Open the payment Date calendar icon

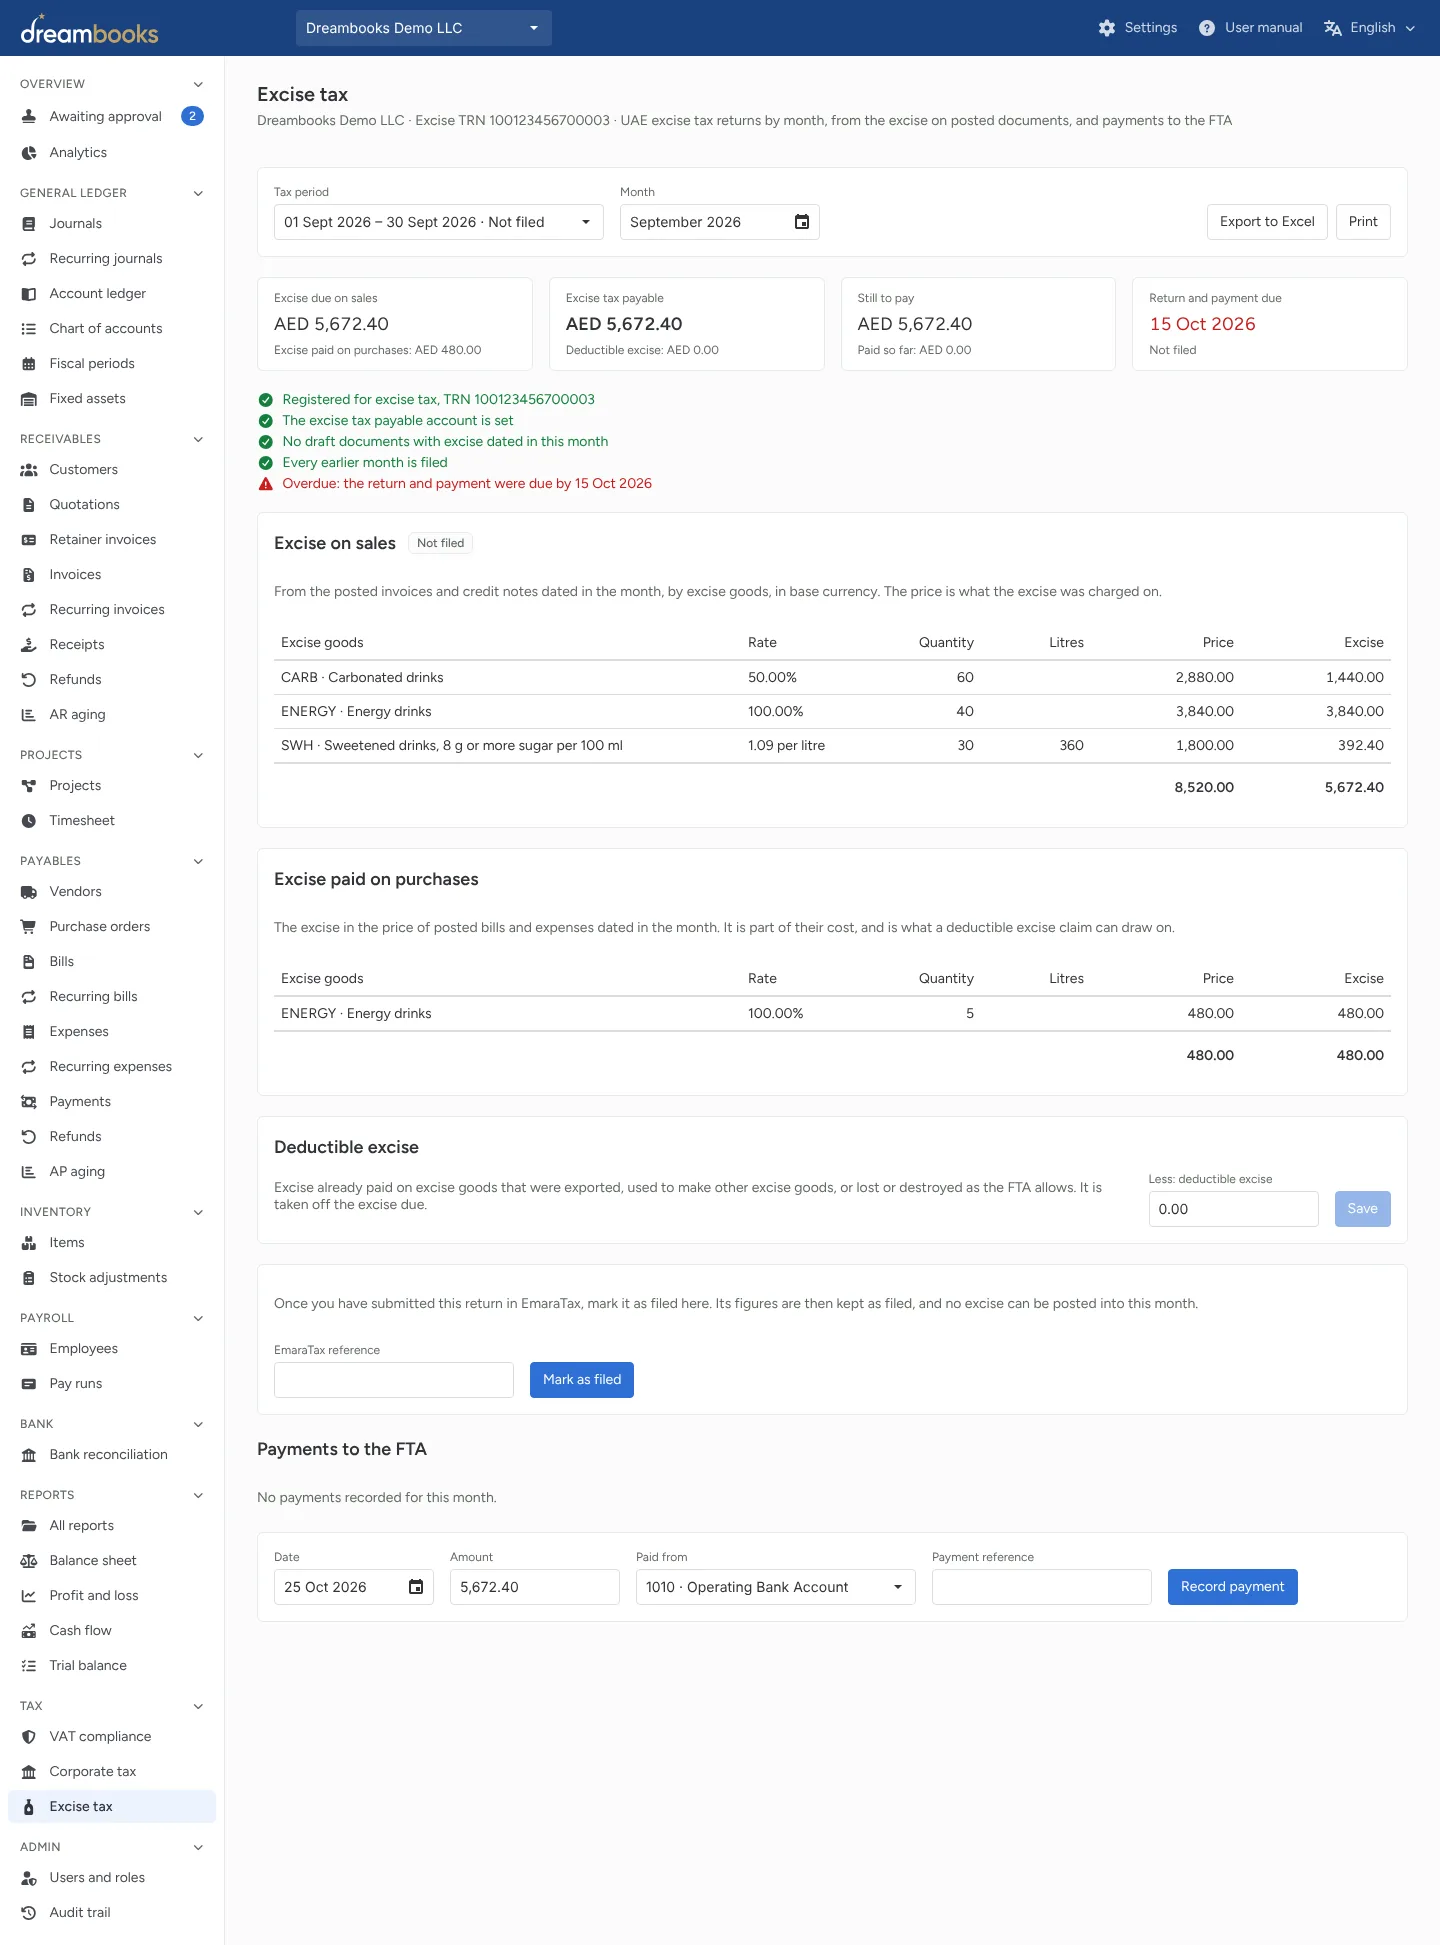pos(416,1587)
